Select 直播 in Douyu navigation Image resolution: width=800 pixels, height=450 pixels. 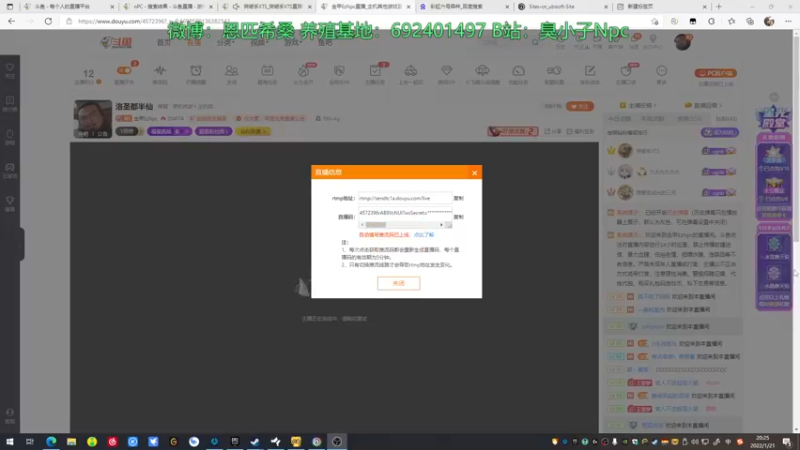pos(194,42)
